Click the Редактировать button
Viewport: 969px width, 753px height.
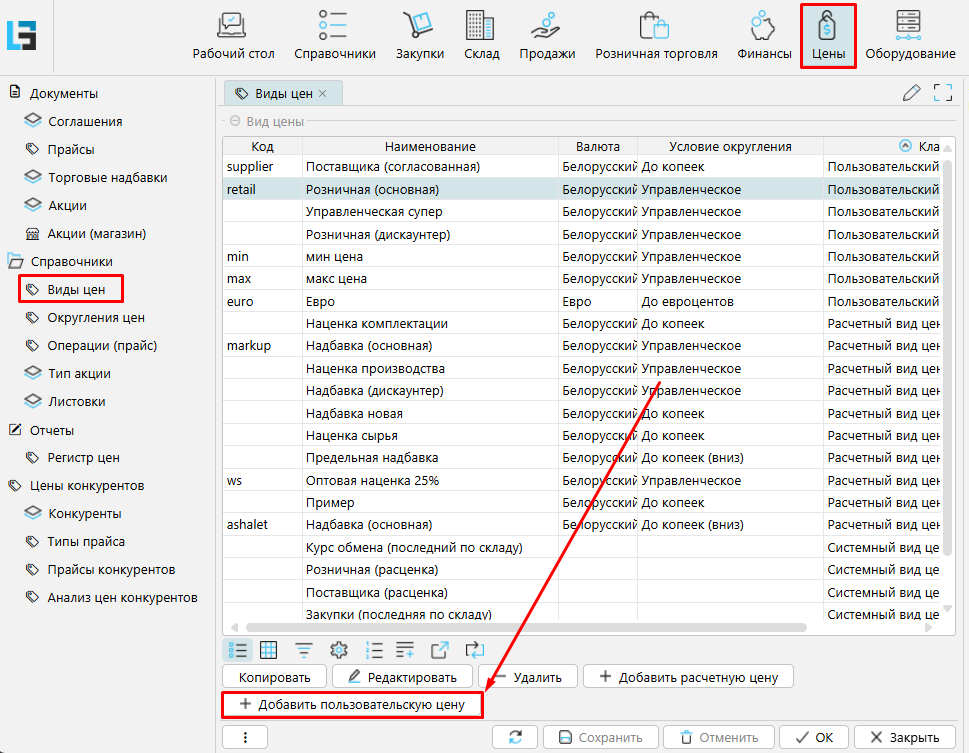tap(401, 677)
